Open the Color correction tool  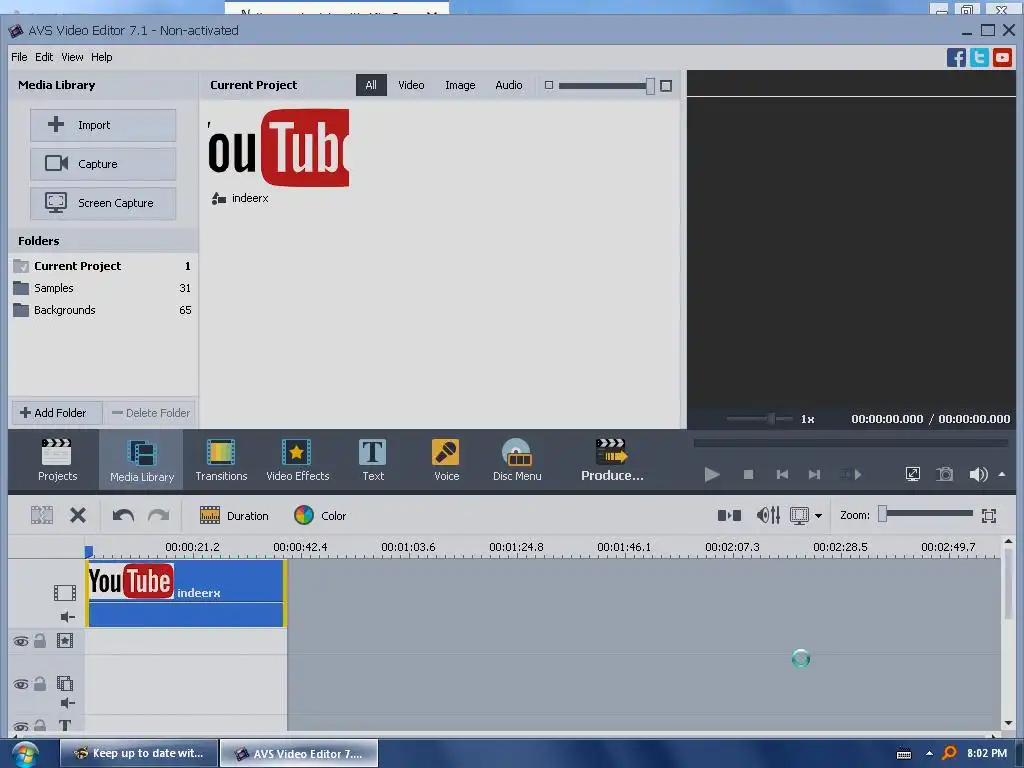[x=320, y=516]
